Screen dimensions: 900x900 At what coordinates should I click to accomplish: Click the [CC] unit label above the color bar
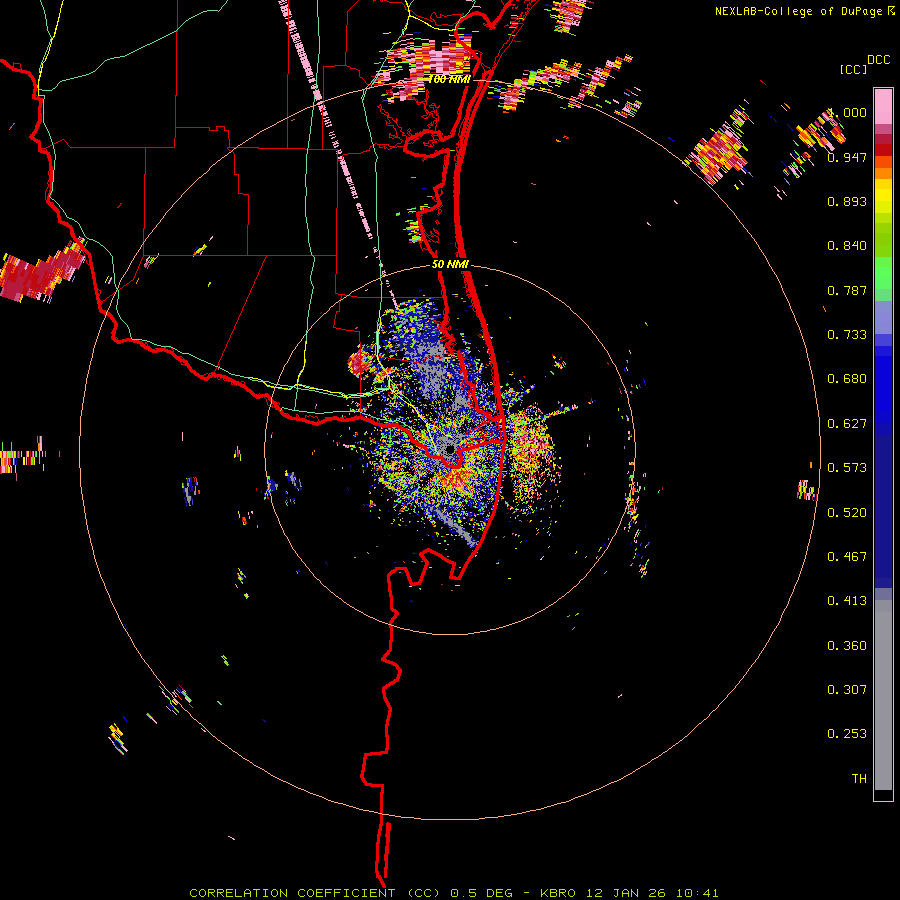click(x=853, y=69)
